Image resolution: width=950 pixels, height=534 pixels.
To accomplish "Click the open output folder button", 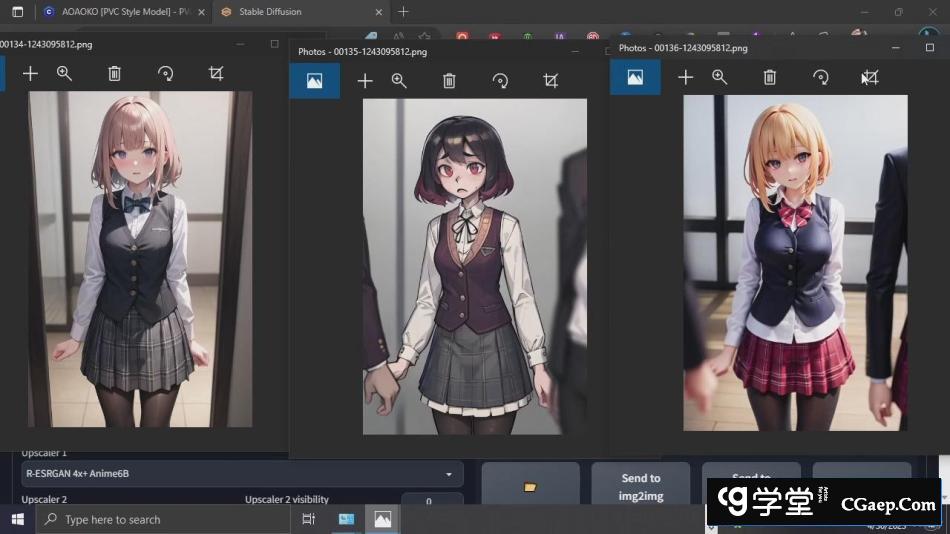I will (530, 486).
